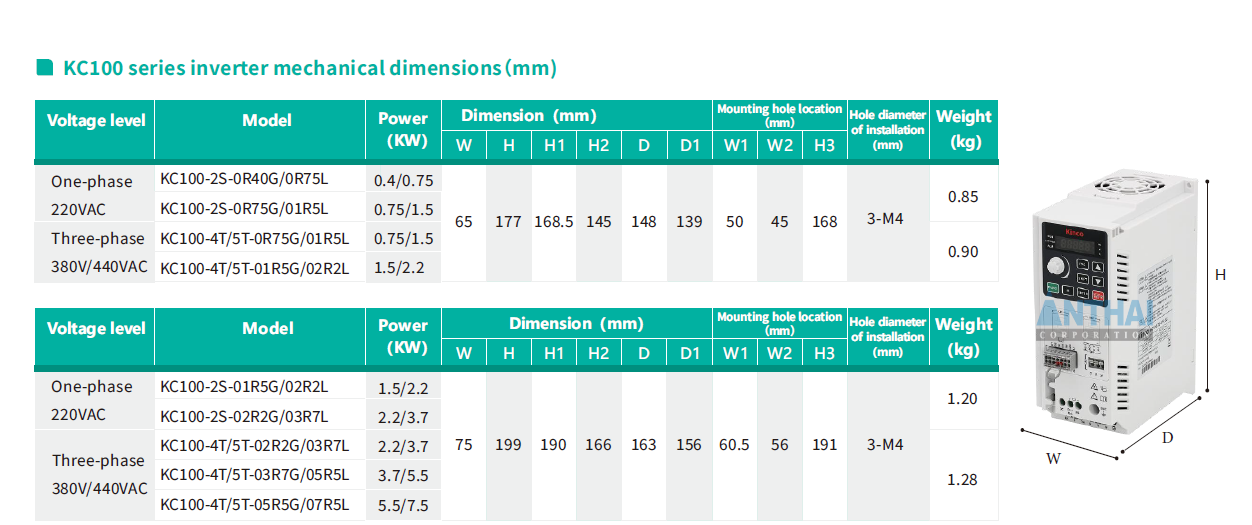Select model KC100-2S-02R2G/03R7L
This screenshot has width=1252, height=525.
coord(244,416)
